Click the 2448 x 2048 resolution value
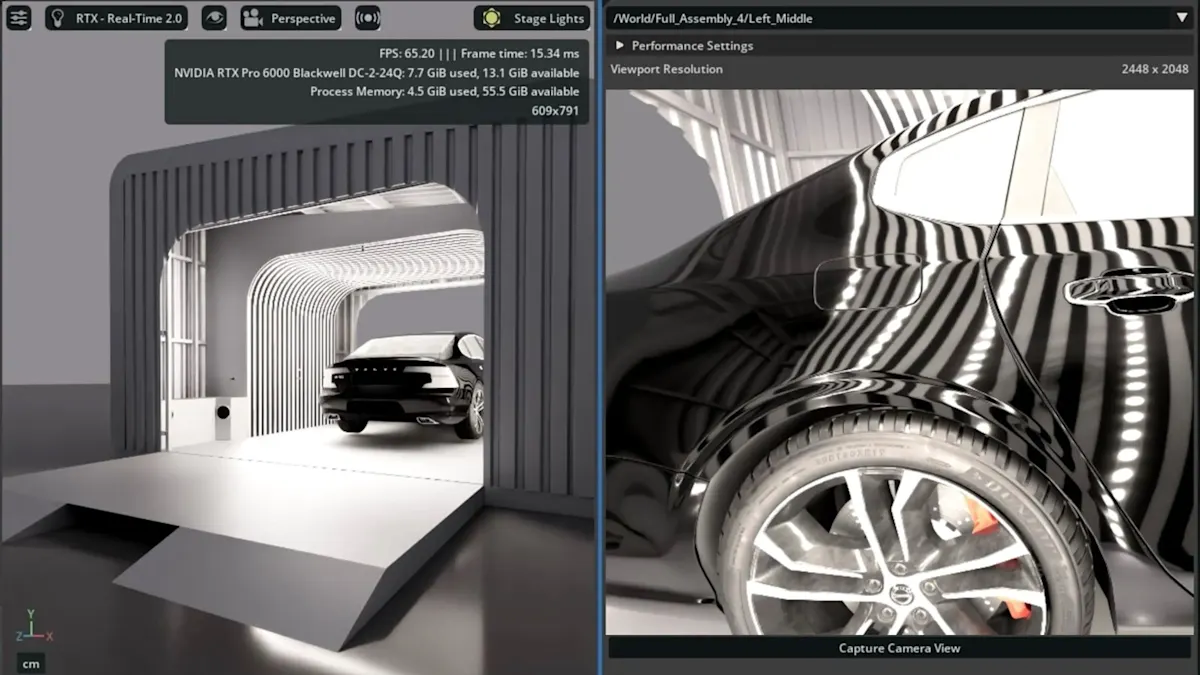1200x675 pixels. pos(1156,69)
